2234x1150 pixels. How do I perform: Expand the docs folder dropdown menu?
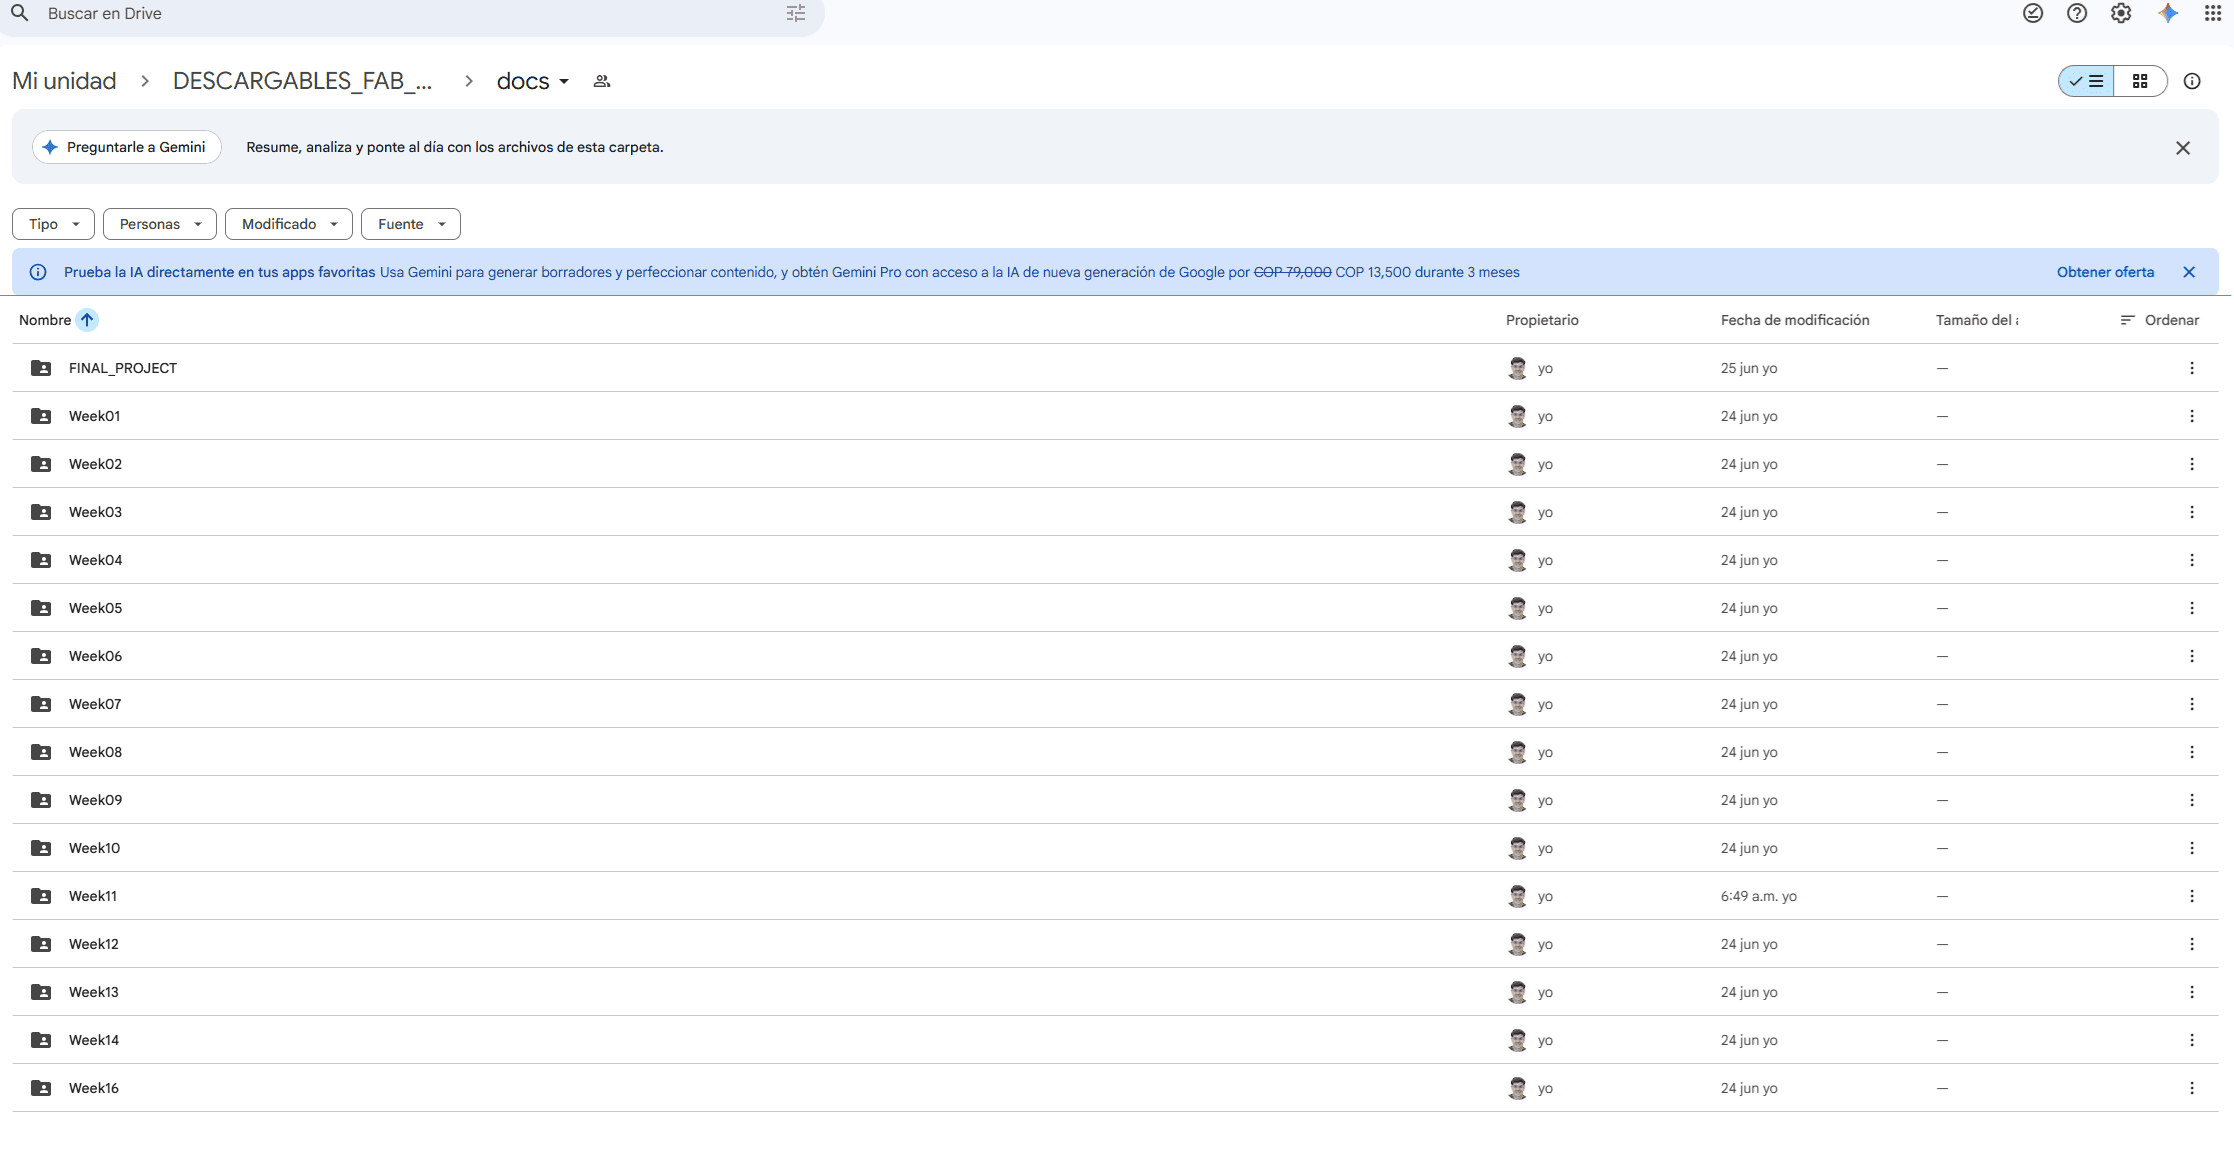(564, 81)
